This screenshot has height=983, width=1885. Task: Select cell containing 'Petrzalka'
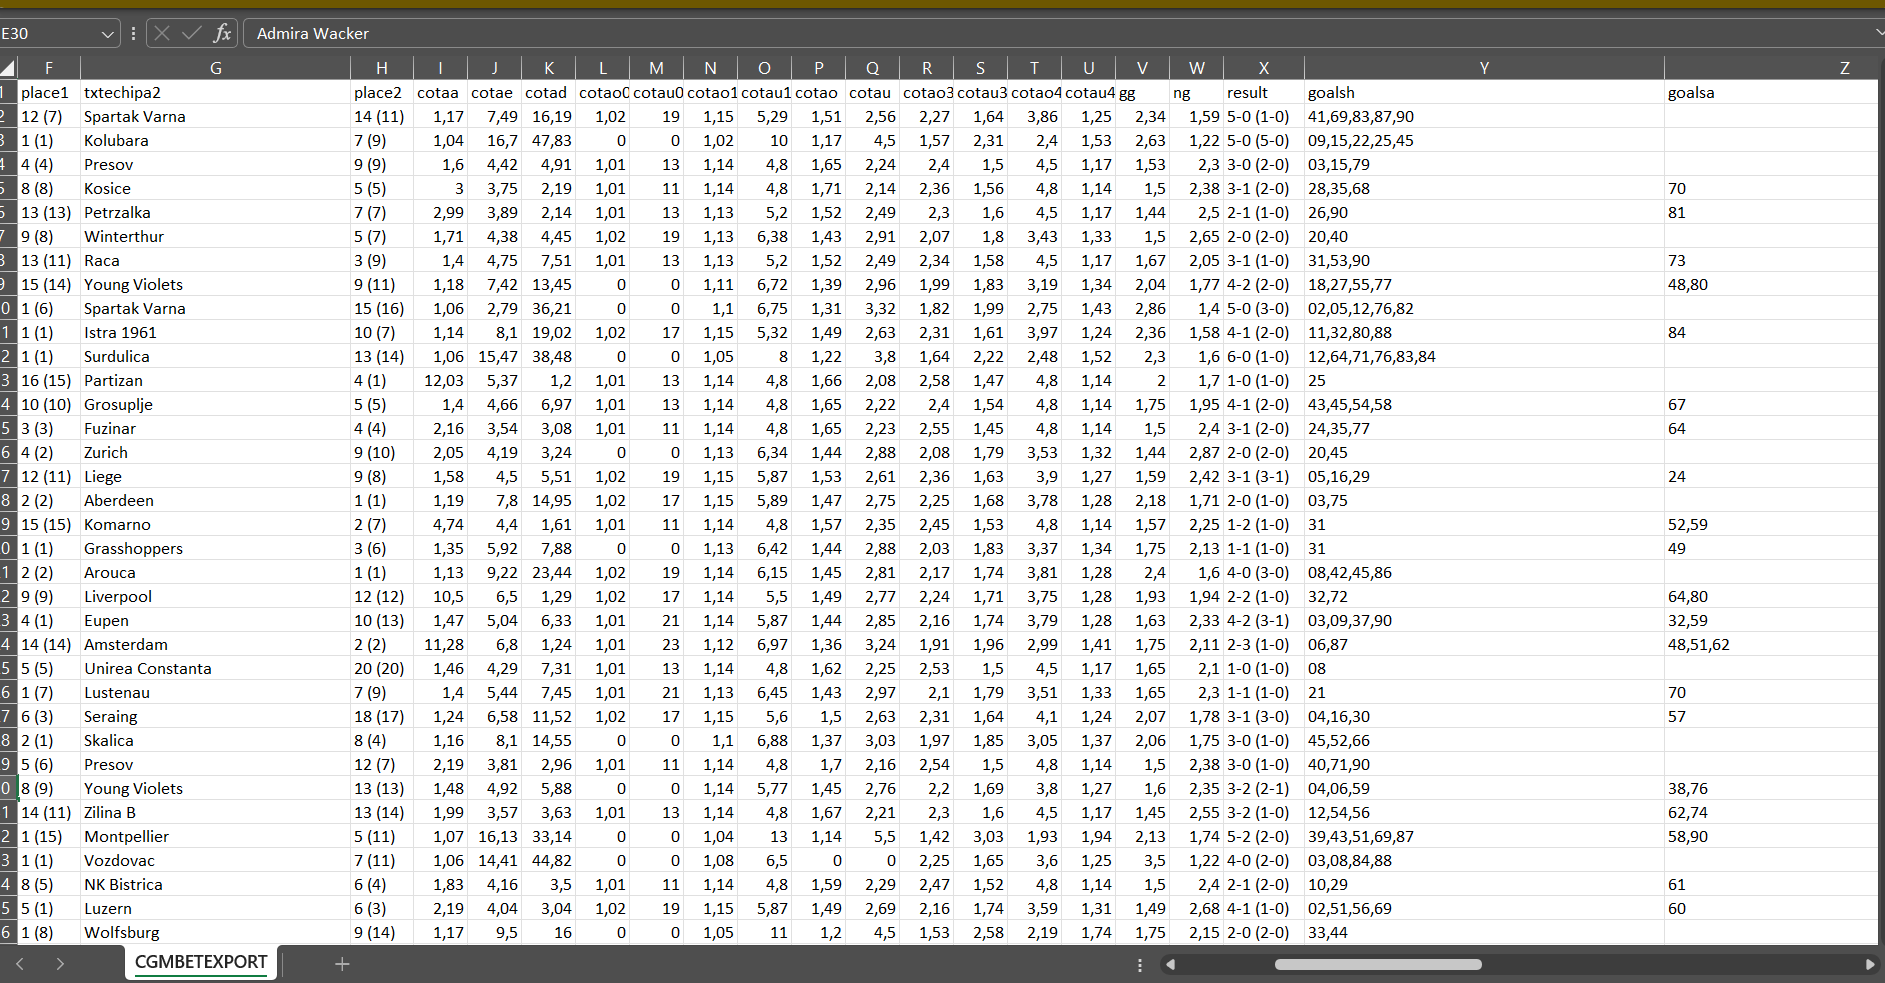215,212
